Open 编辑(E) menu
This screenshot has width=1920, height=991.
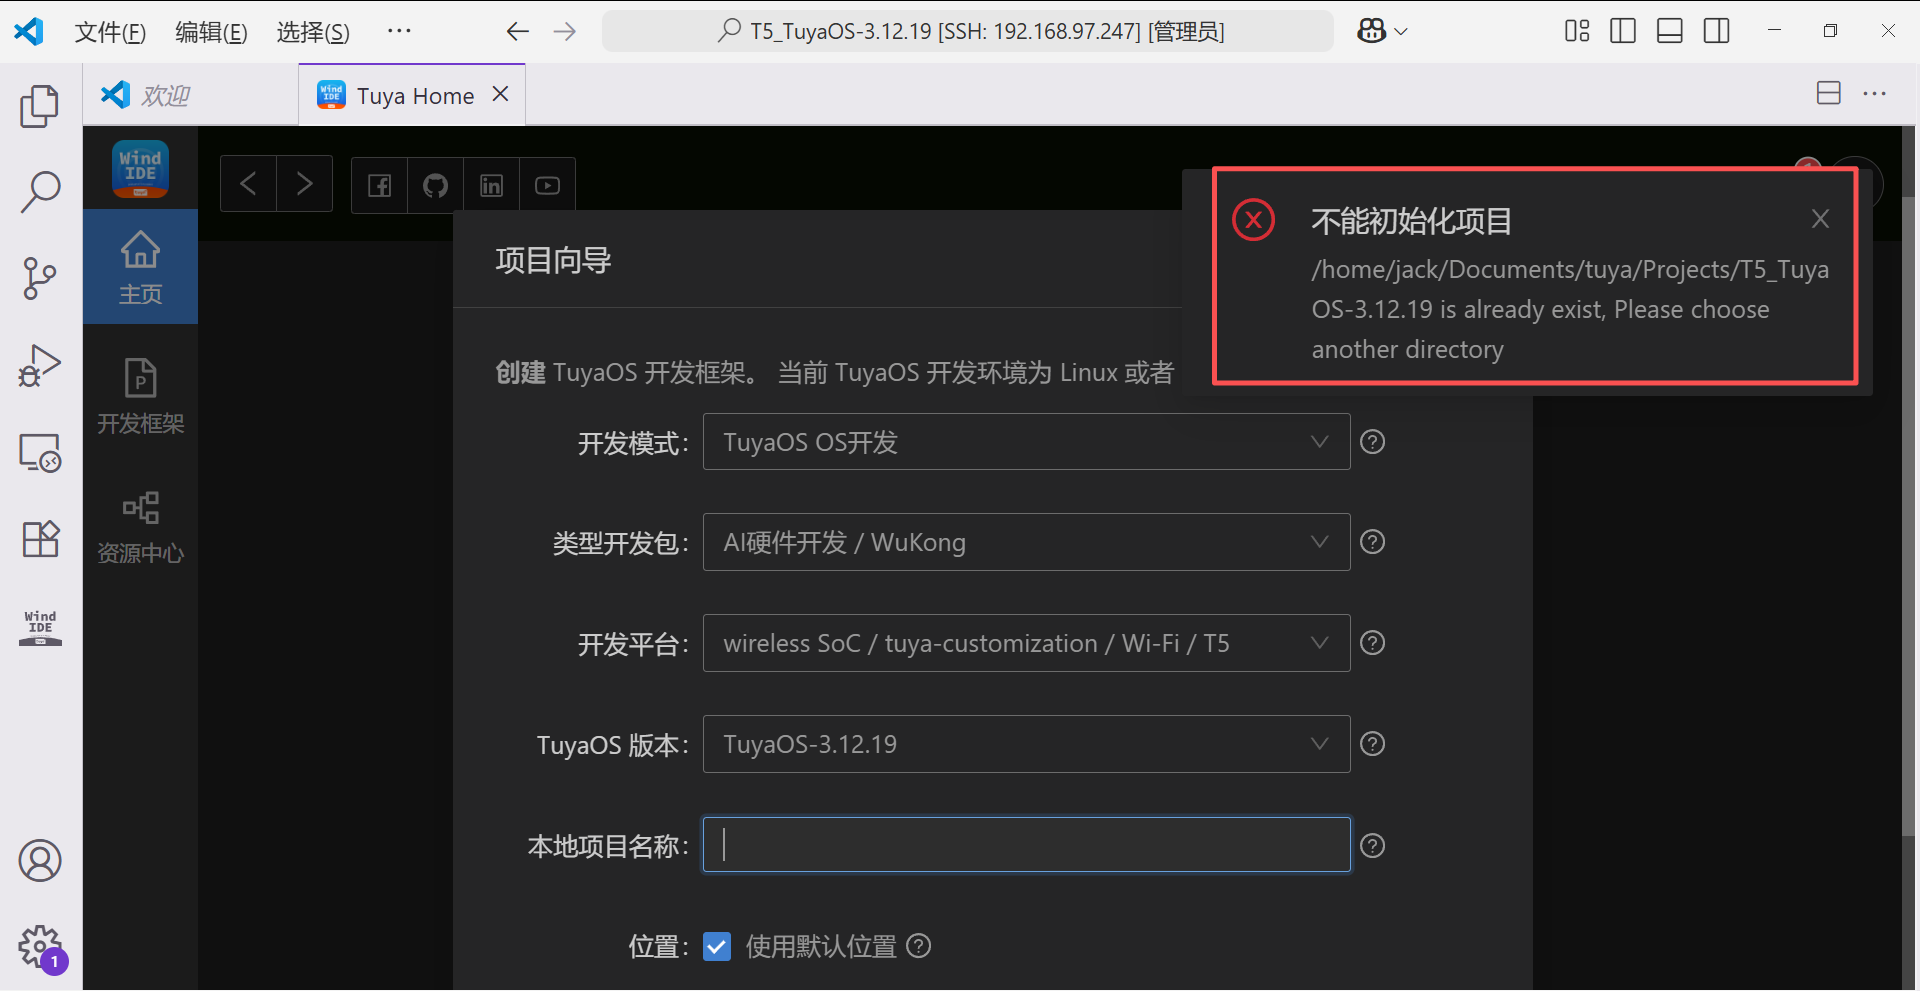(x=211, y=32)
